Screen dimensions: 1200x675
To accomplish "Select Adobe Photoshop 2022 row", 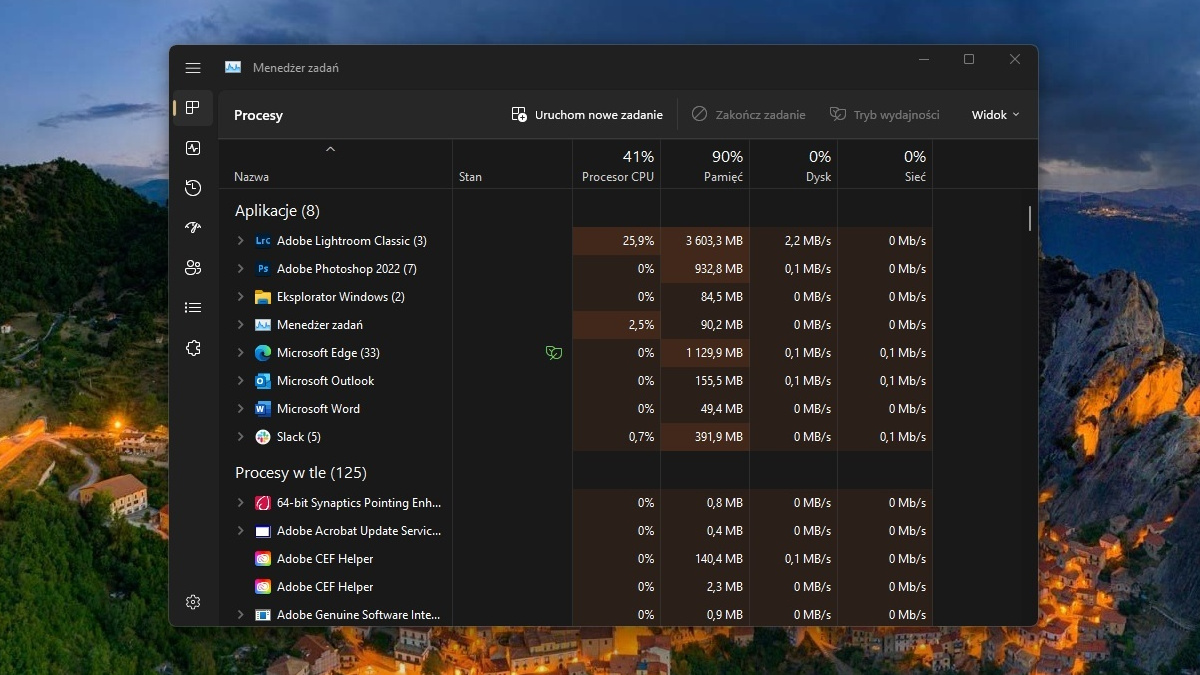I will coord(346,269).
